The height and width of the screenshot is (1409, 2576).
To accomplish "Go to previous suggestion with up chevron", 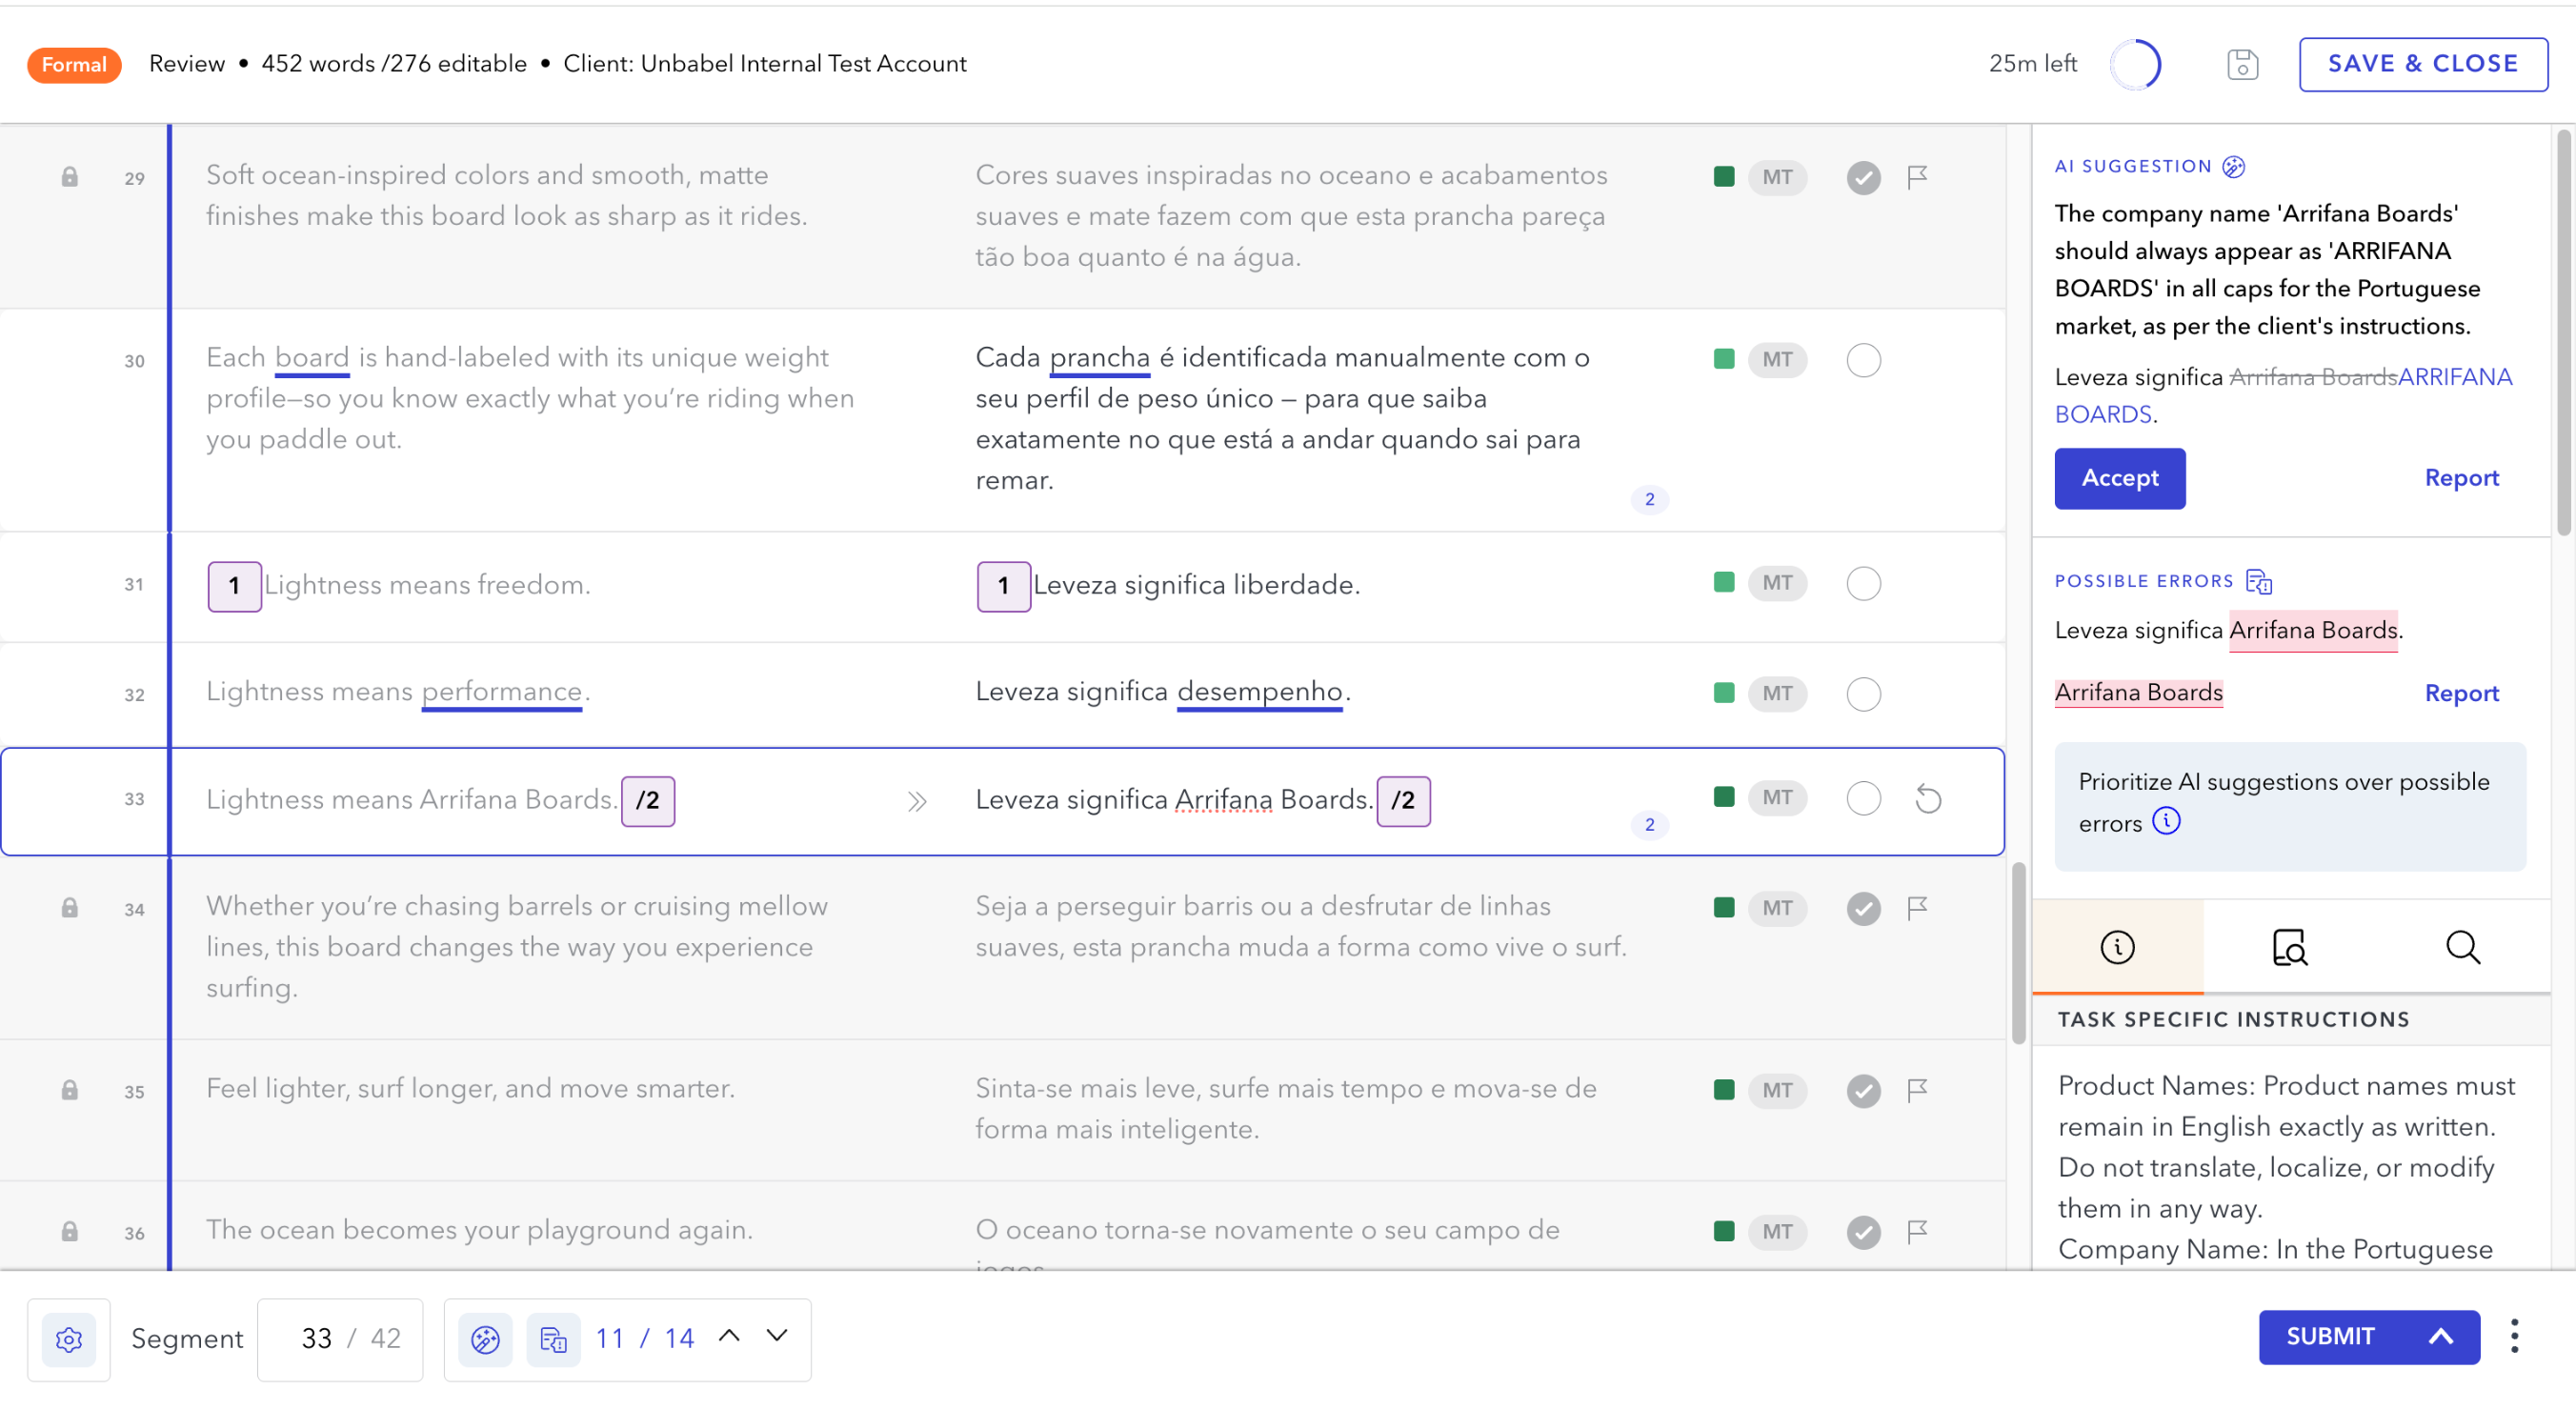I will 729,1336.
